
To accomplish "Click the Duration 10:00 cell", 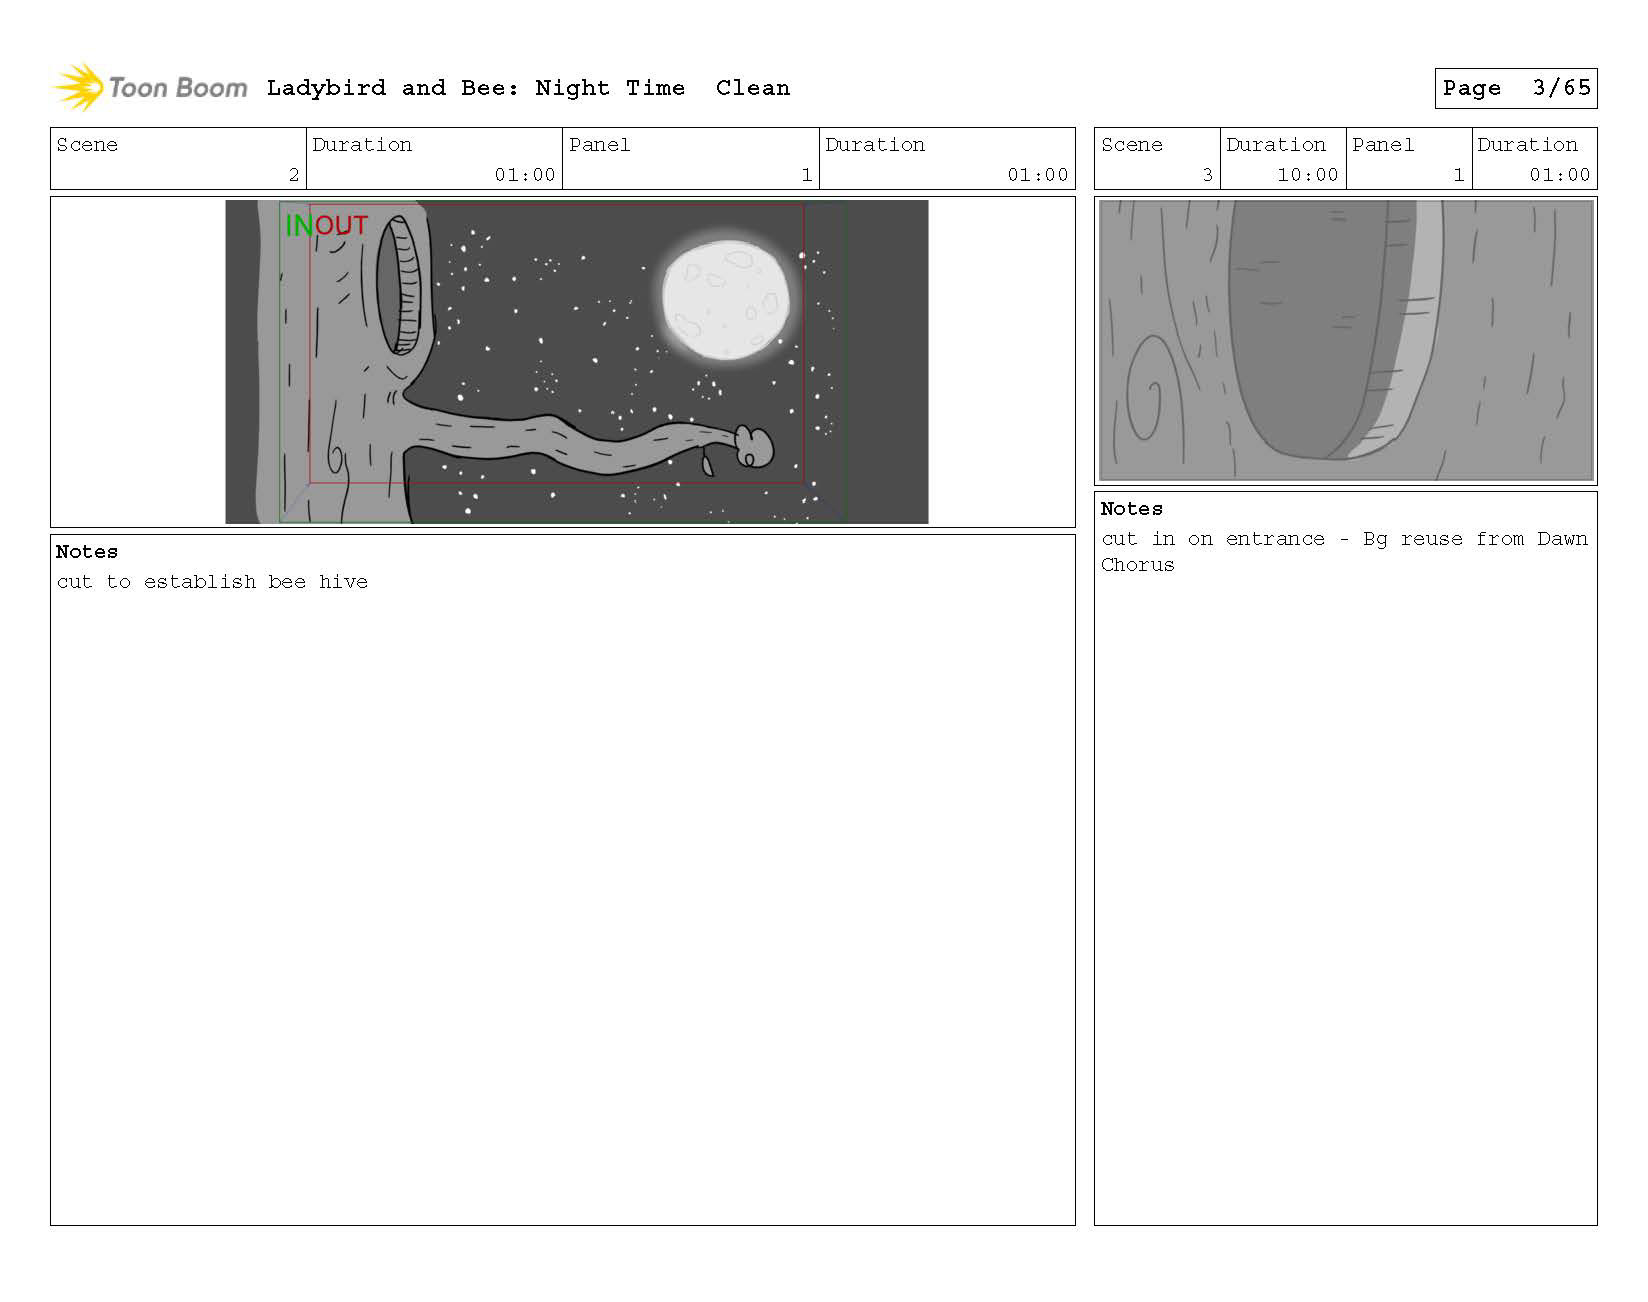I will [x=1283, y=158].
